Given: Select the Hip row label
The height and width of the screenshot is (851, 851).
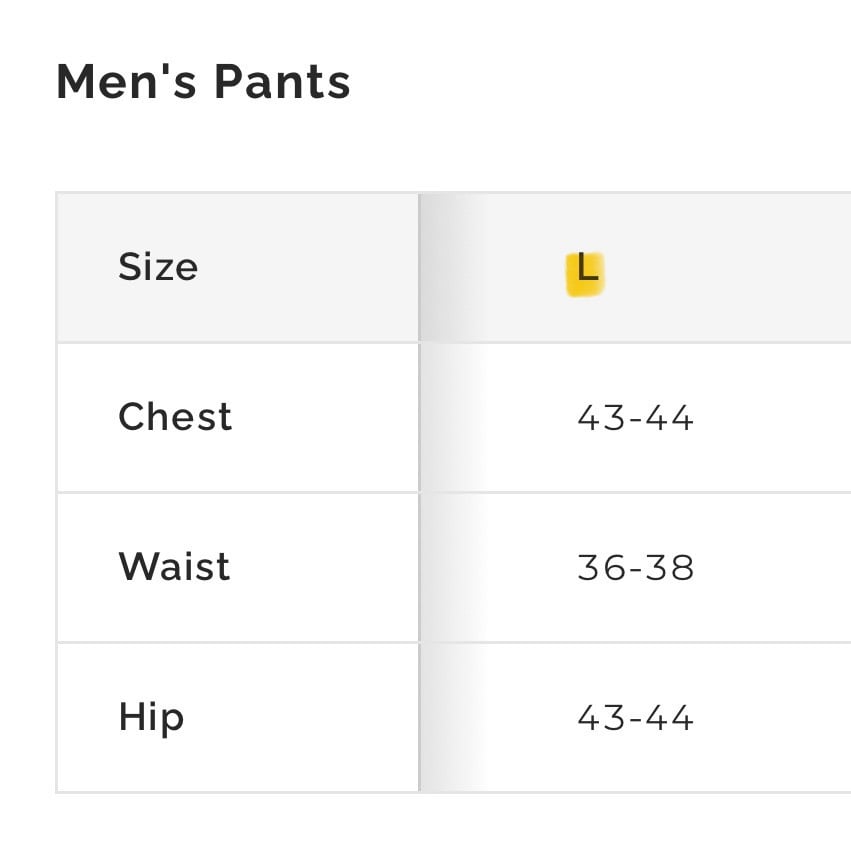Looking at the screenshot, I should tap(151, 717).
